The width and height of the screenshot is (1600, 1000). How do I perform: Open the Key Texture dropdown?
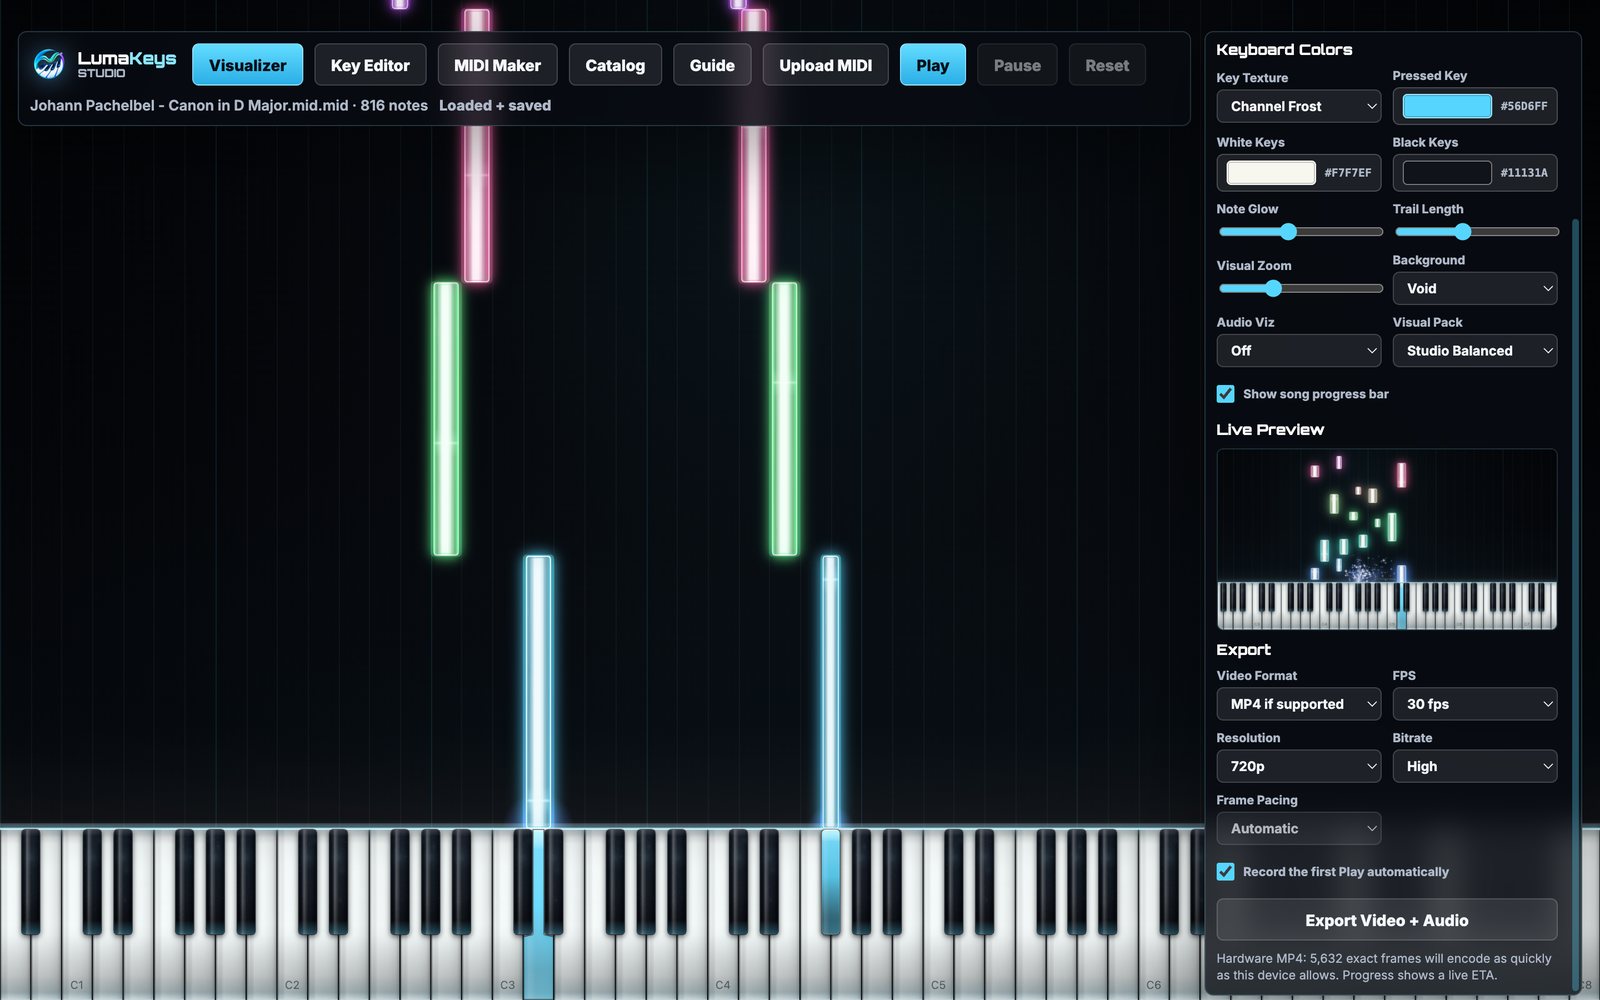tap(1299, 106)
